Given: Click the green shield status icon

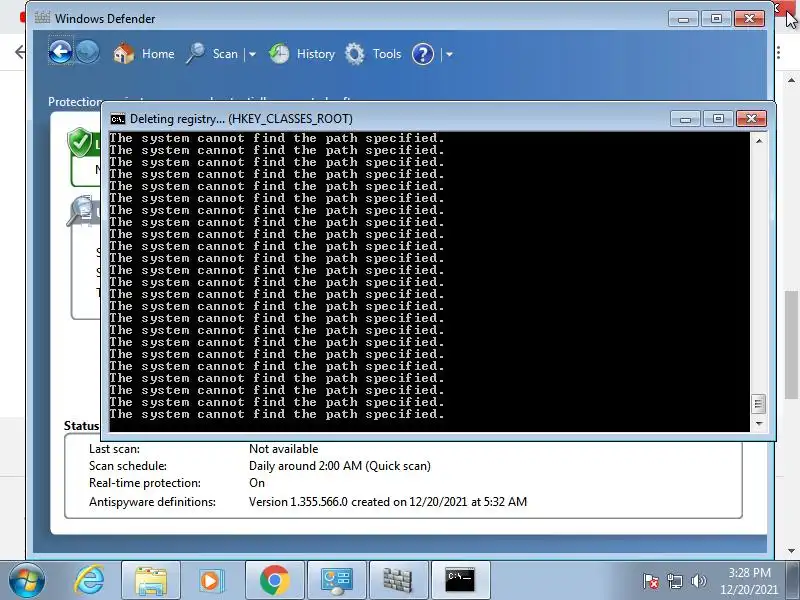Looking at the screenshot, I should (80, 142).
